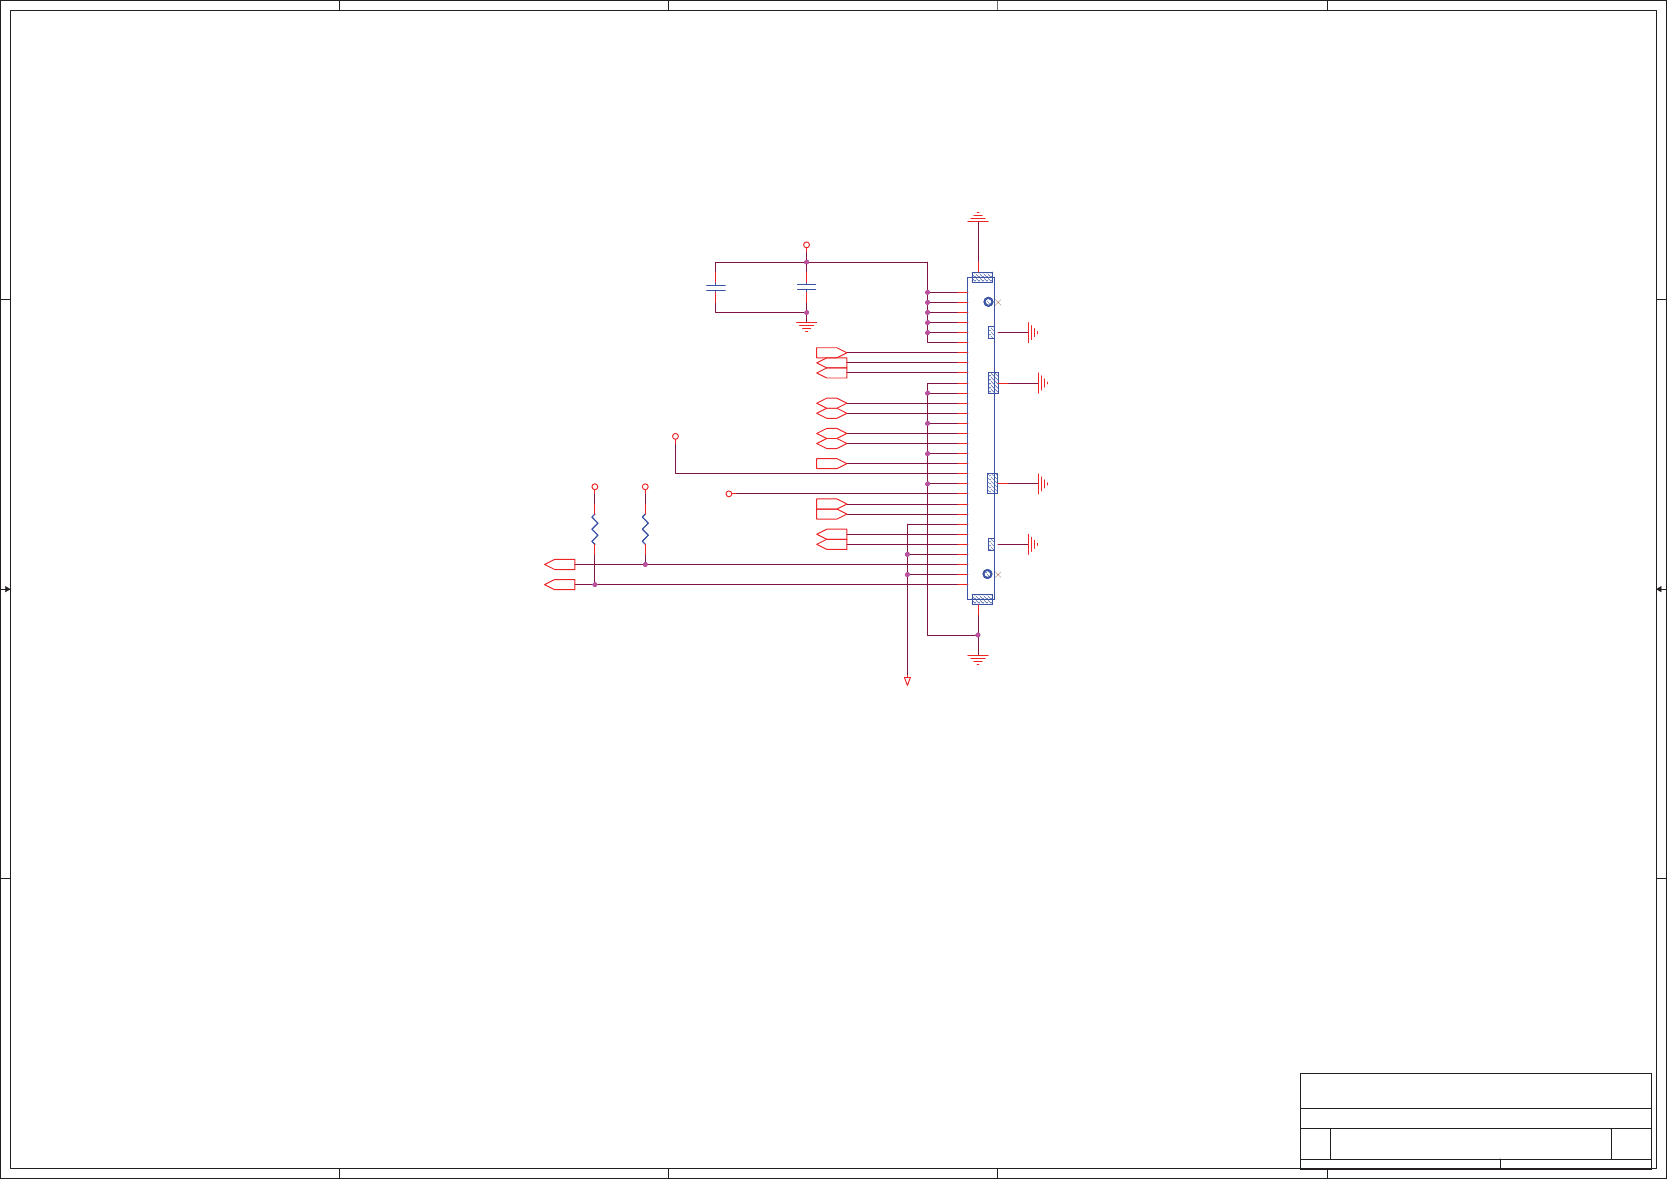
Task: Select the capacitor nearest the connector
Action: pyautogui.click(x=806, y=287)
